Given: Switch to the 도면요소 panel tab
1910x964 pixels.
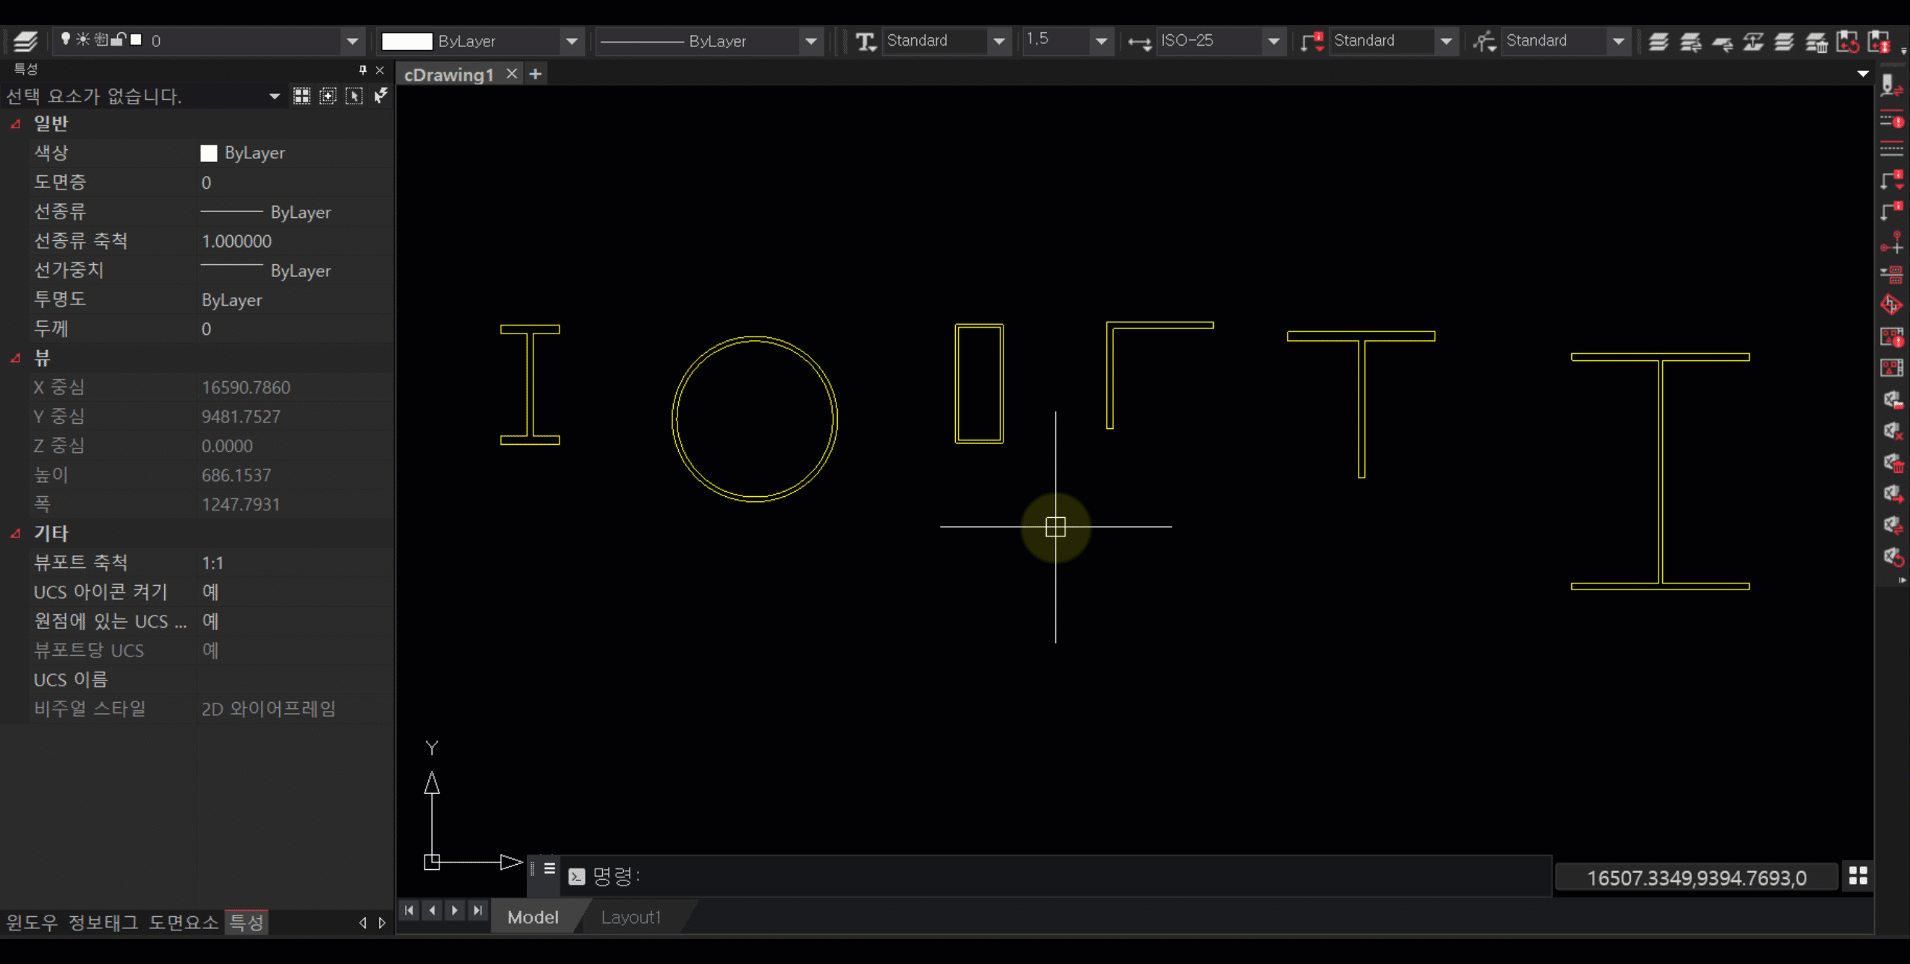Looking at the screenshot, I should click(183, 922).
